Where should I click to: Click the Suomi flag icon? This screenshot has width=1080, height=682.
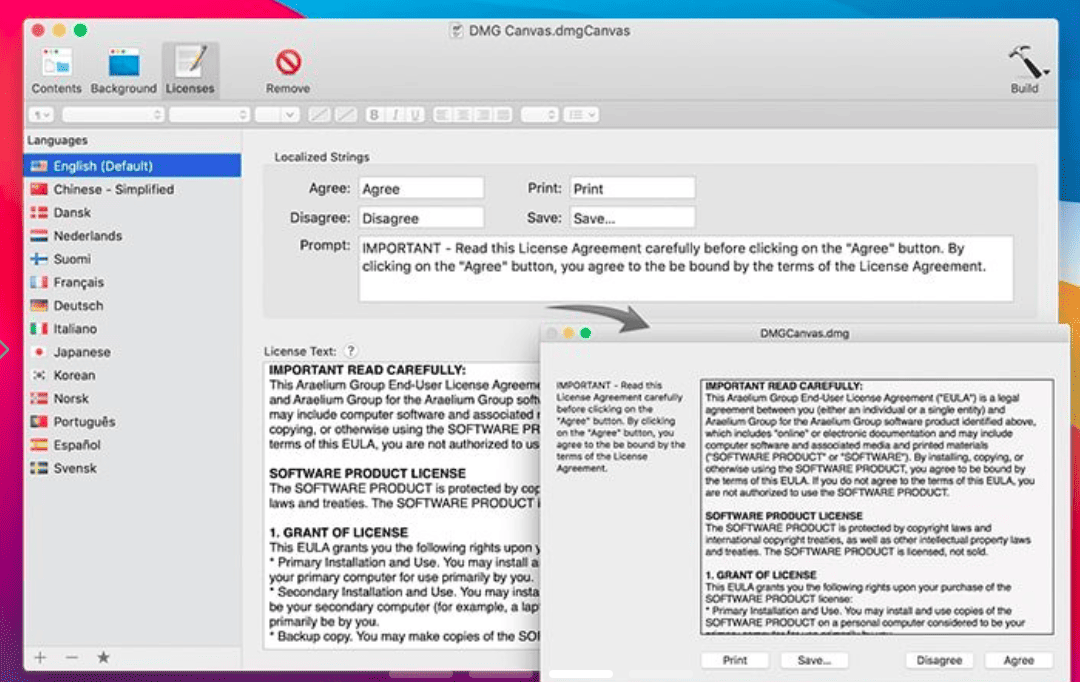click(39, 259)
